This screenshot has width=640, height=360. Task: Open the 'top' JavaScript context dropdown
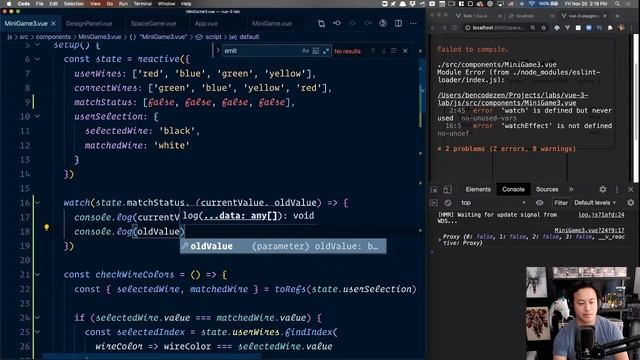point(493,203)
